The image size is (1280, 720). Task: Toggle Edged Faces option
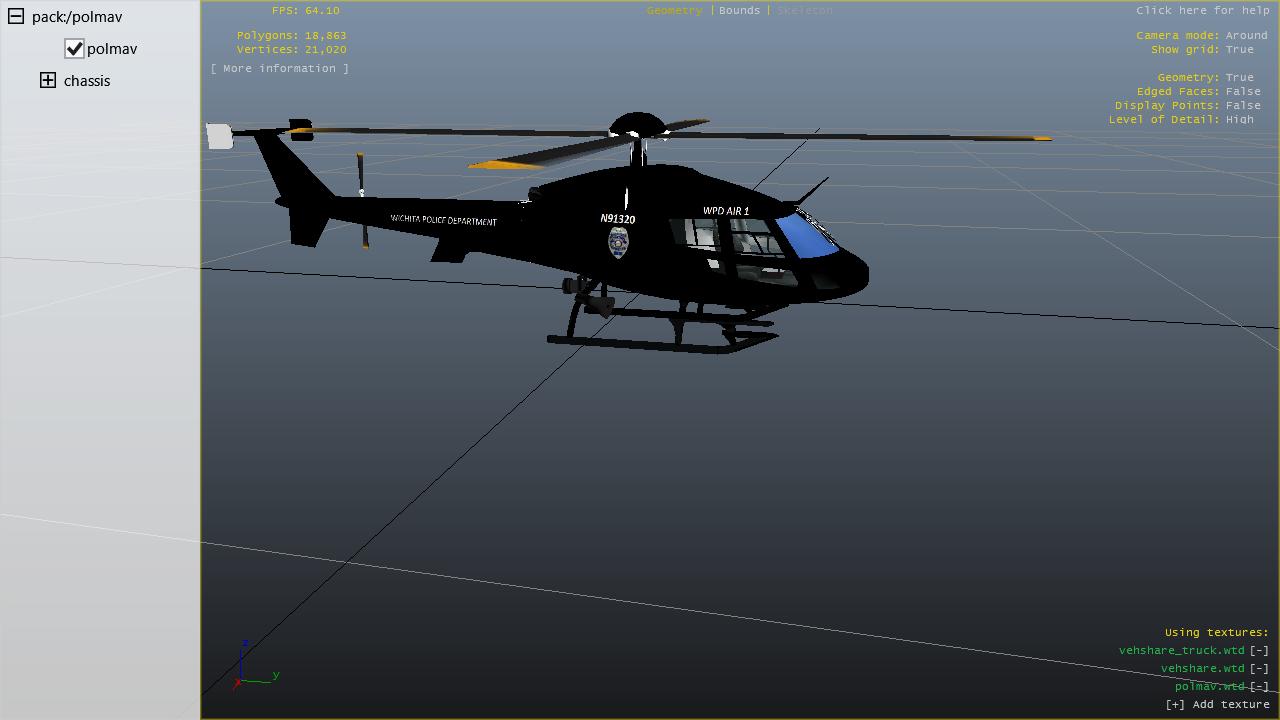[1243, 91]
